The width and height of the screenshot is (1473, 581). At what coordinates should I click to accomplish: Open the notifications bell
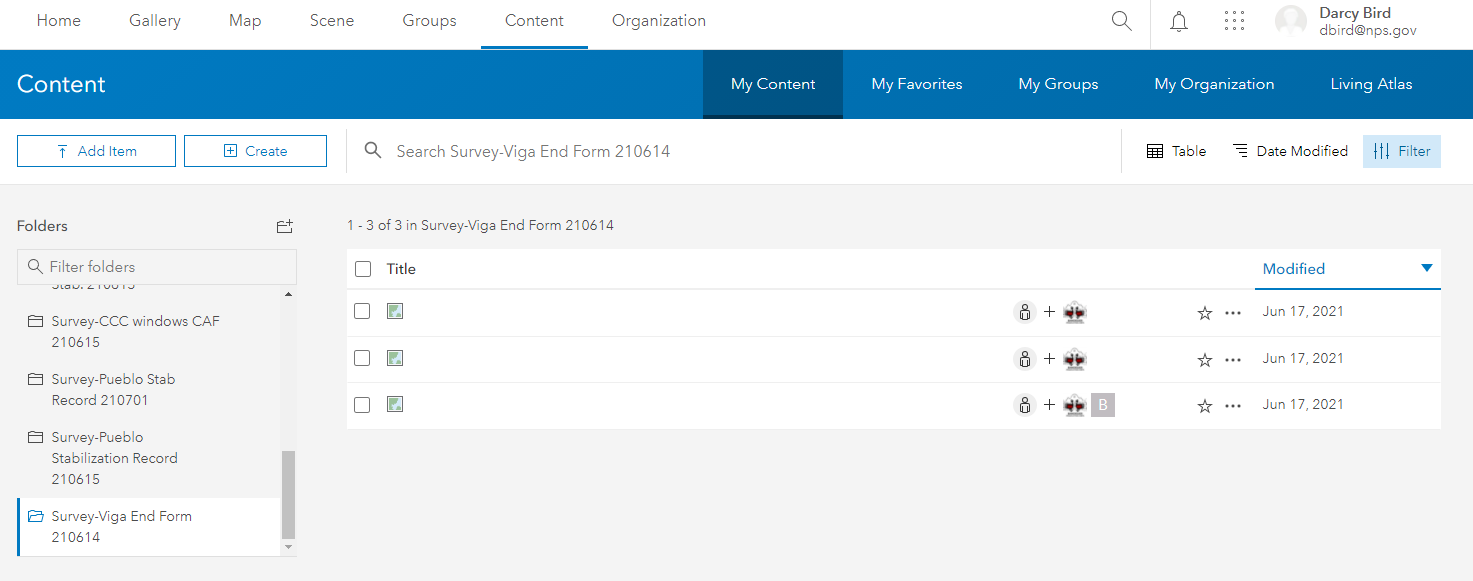tap(1179, 21)
